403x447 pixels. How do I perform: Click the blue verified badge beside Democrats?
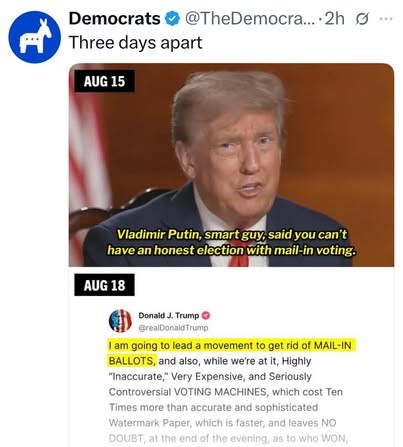click(x=173, y=19)
